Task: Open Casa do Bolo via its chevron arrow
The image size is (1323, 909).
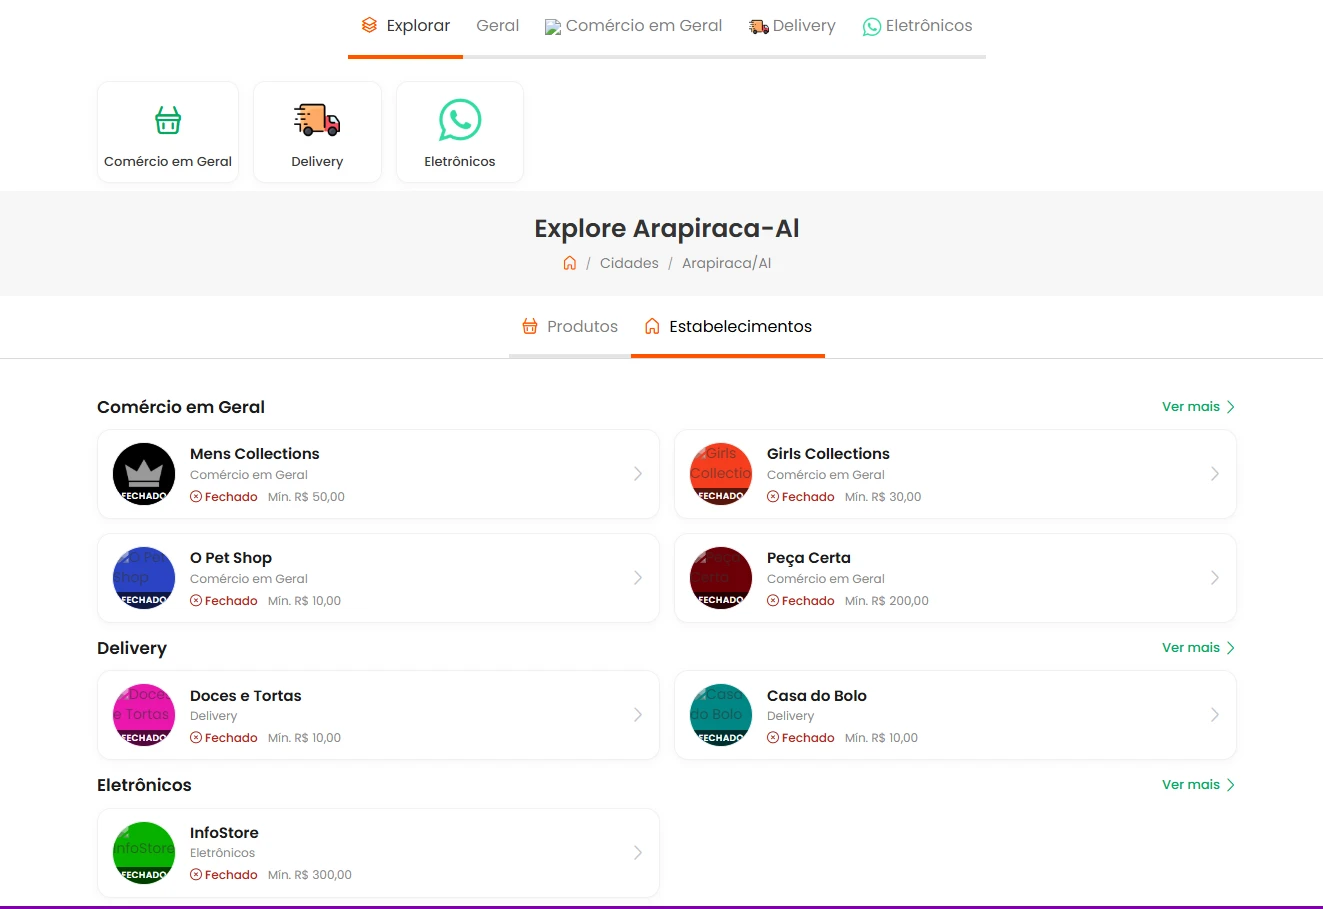Action: coord(1215,715)
